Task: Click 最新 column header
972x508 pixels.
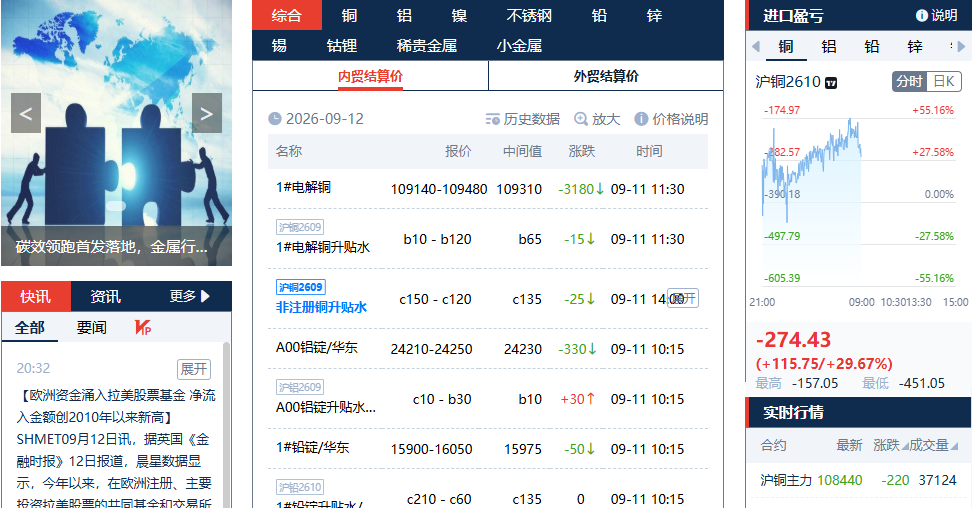Action: 849,445
